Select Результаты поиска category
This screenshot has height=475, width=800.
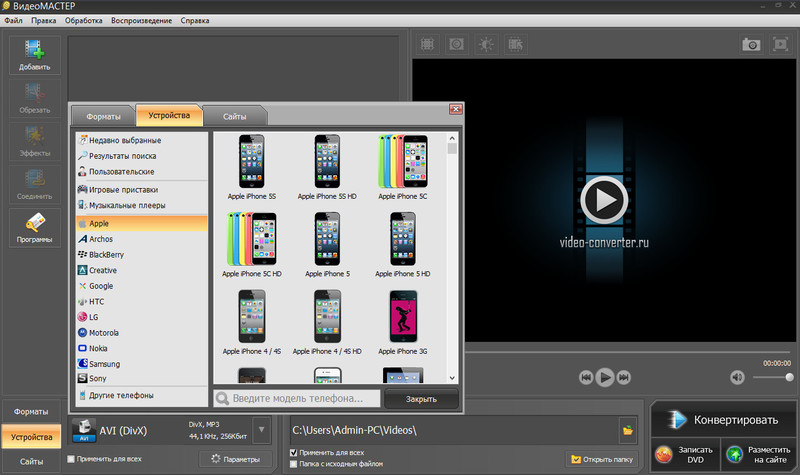click(142, 156)
